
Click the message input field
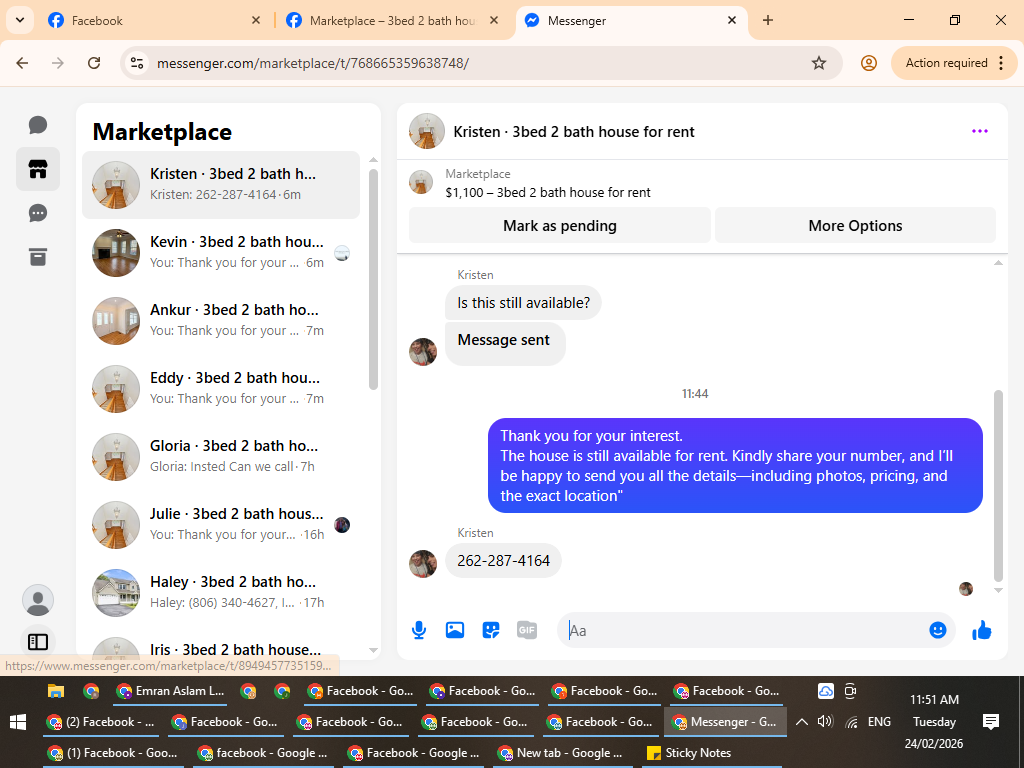pyautogui.click(x=744, y=630)
